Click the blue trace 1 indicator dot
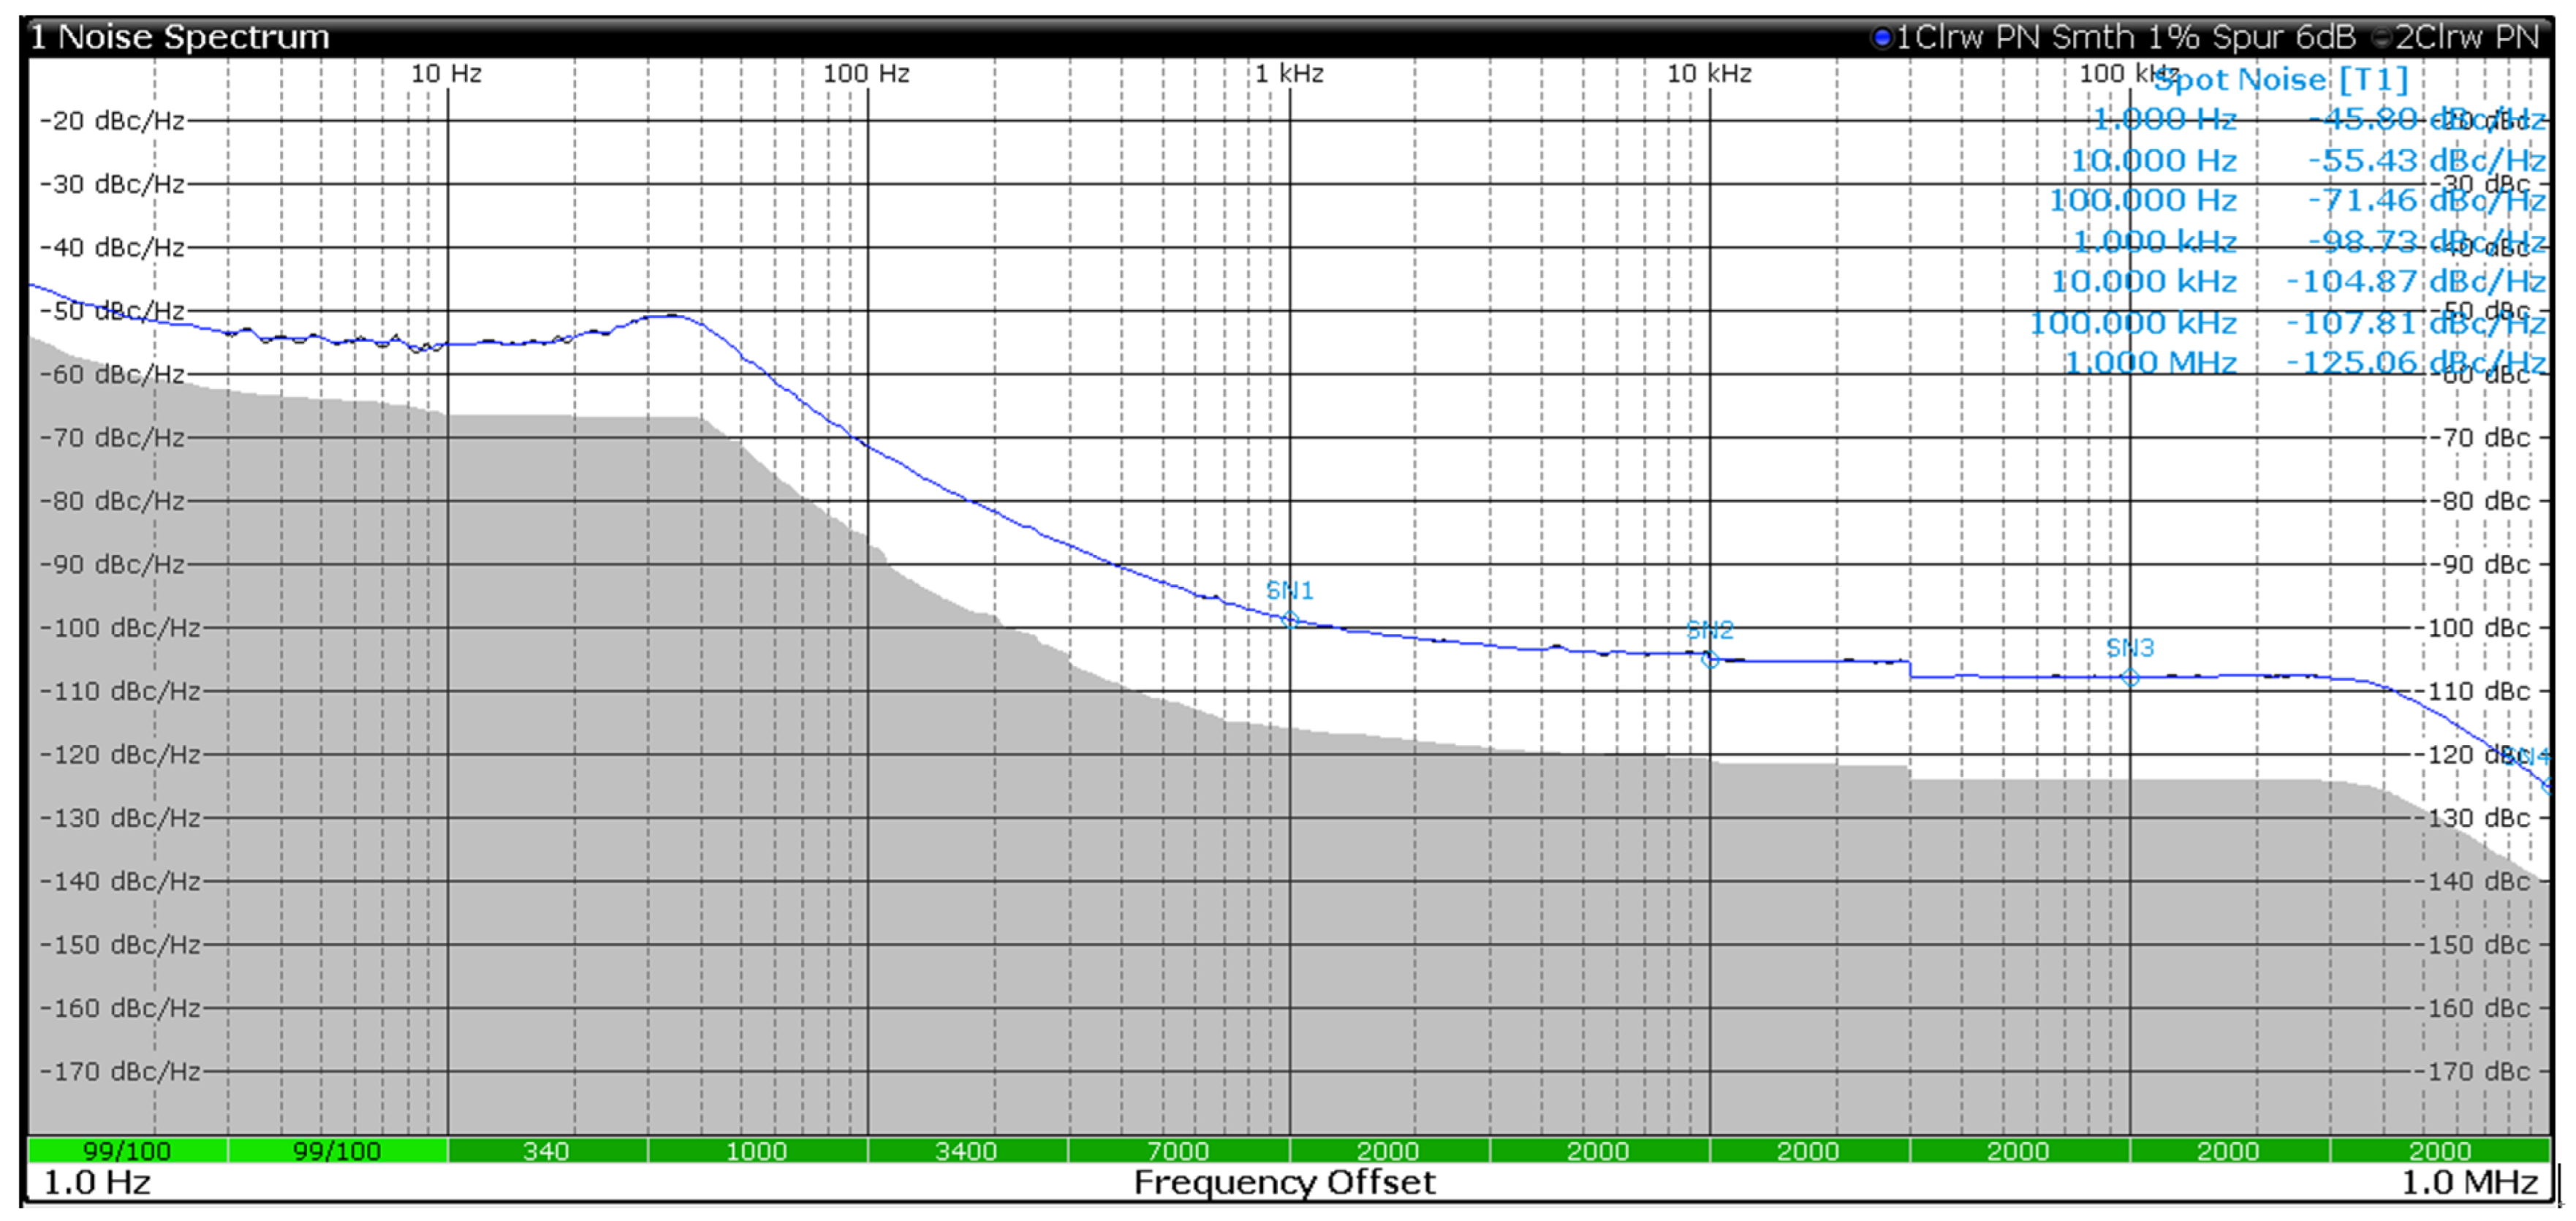 (1882, 38)
